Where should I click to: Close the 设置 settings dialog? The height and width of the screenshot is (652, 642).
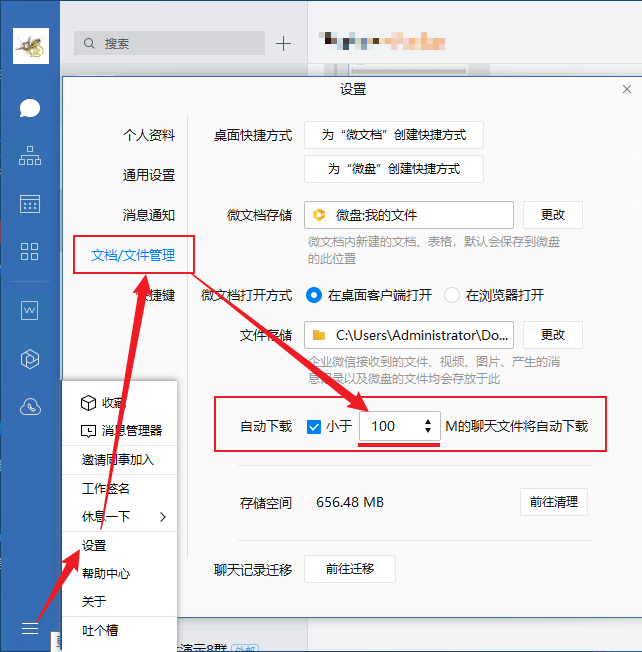(627, 89)
